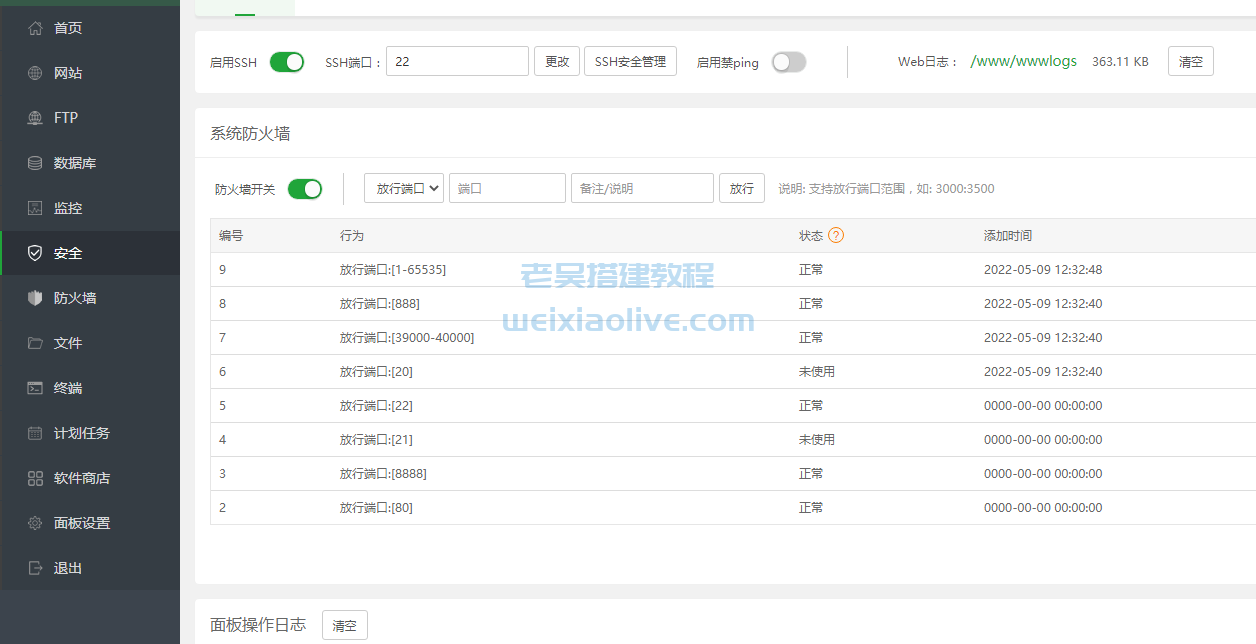Open the 数据库 database icon
This screenshot has width=1256, height=644.
click(33, 162)
